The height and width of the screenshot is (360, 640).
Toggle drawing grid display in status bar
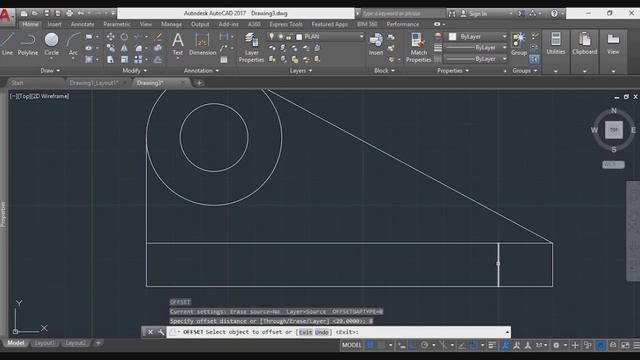tap(370, 345)
